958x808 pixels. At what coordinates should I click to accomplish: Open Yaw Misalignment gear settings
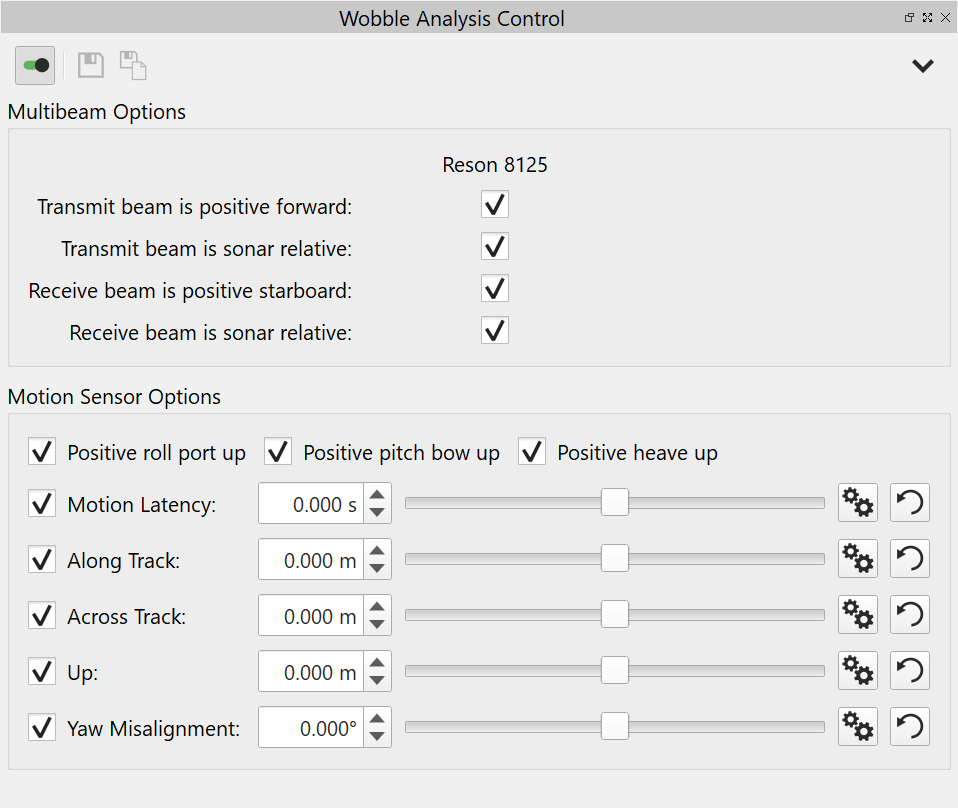click(857, 727)
